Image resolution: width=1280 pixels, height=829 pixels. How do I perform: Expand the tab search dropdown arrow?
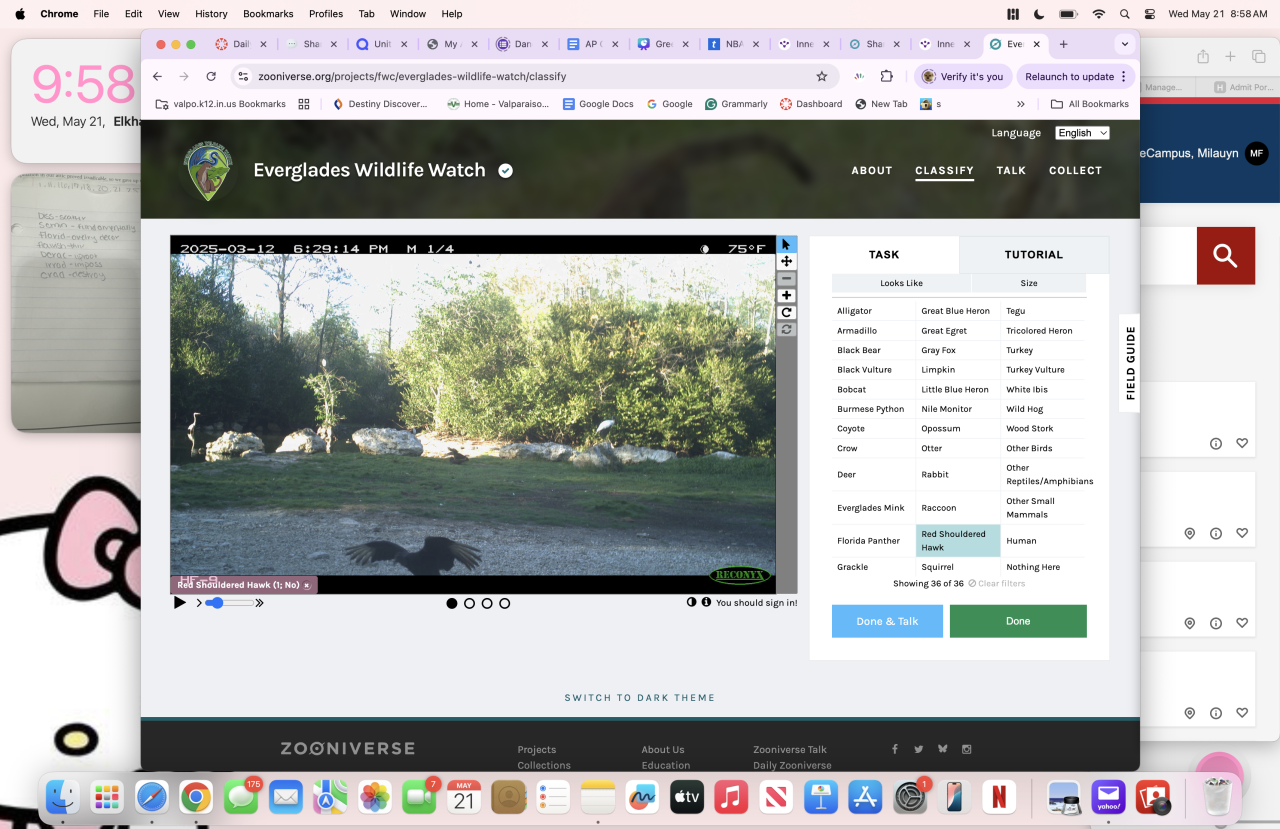point(1125,44)
